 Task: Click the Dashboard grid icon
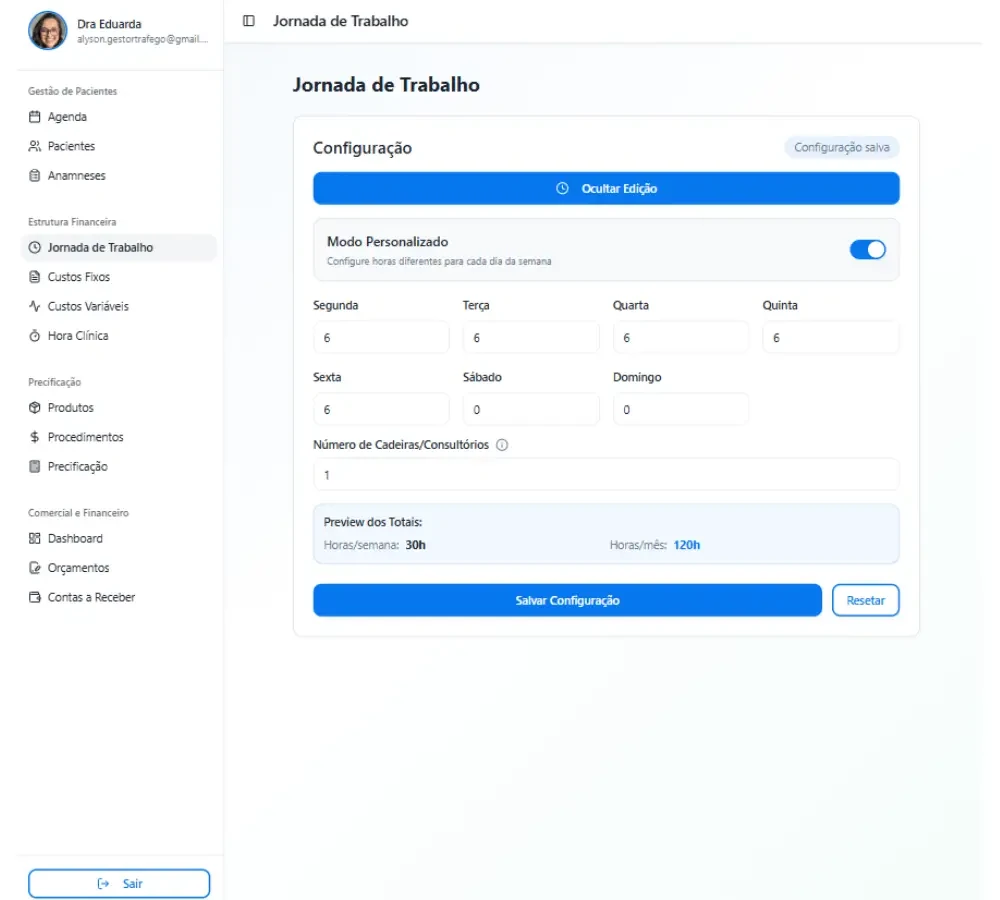point(34,538)
